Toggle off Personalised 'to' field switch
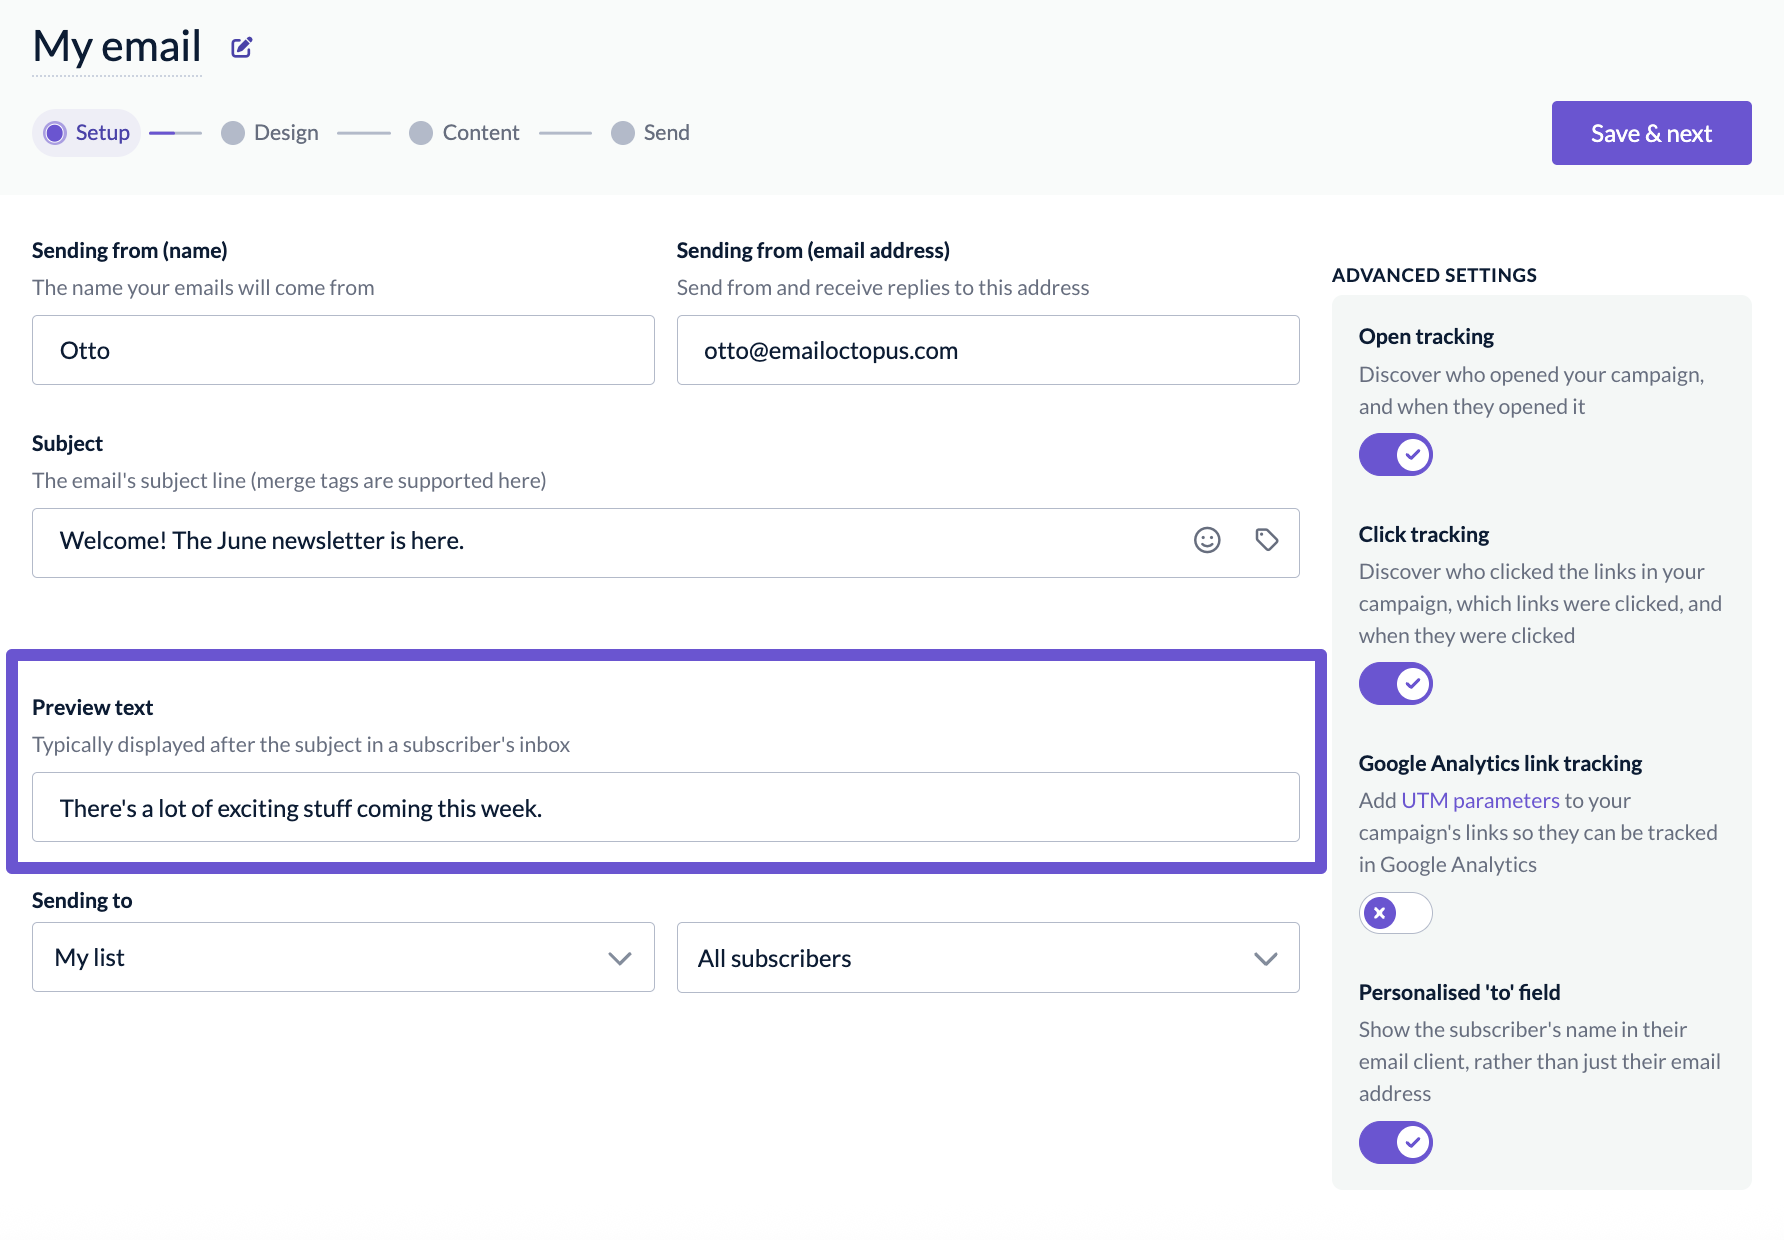The height and width of the screenshot is (1240, 1784). 1395,1142
